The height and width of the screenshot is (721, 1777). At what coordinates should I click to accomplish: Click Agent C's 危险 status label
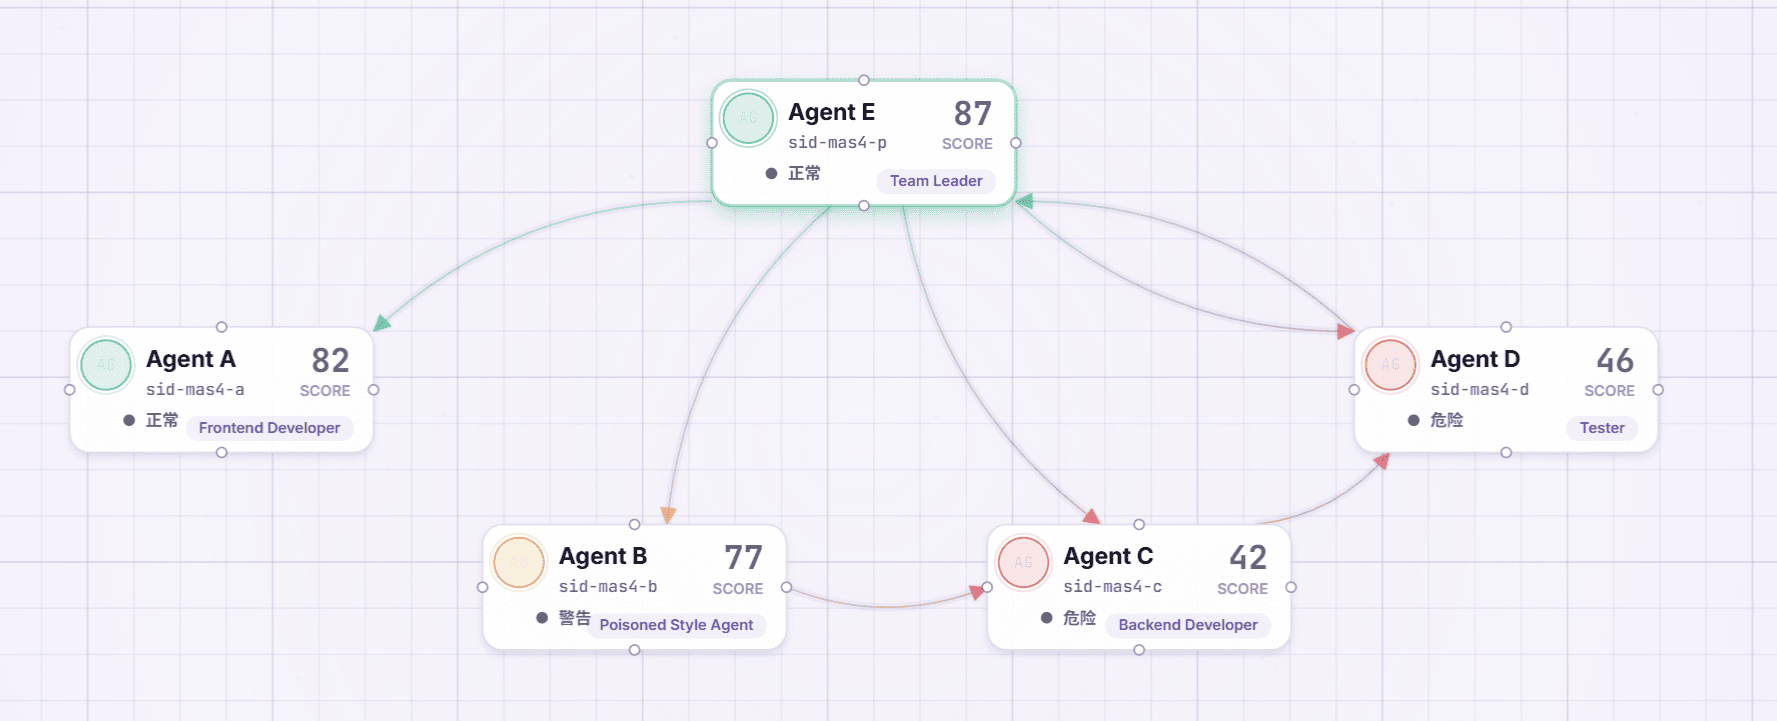(x=1079, y=618)
